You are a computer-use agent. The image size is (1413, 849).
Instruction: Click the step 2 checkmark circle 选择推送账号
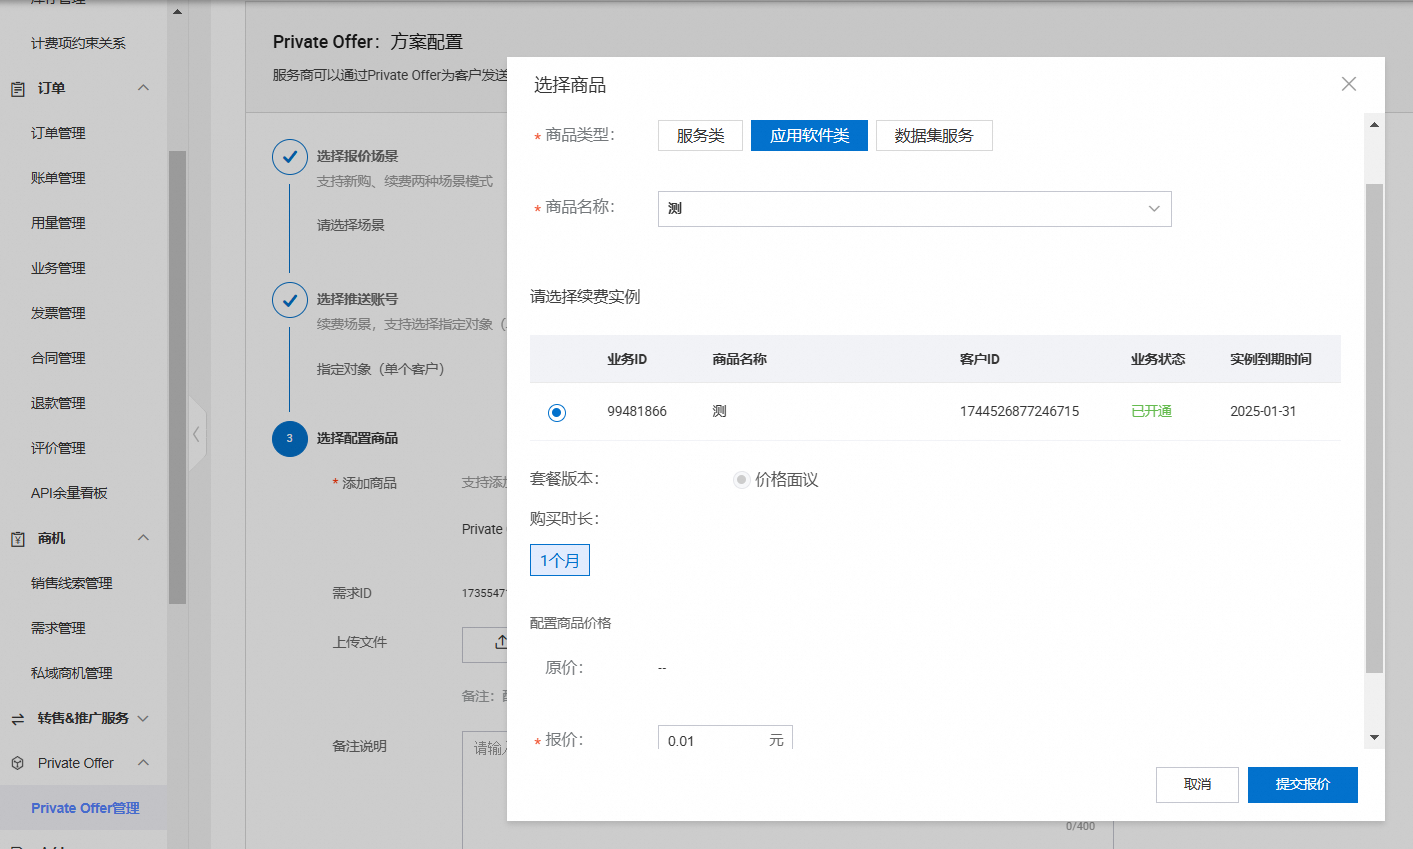tap(290, 299)
